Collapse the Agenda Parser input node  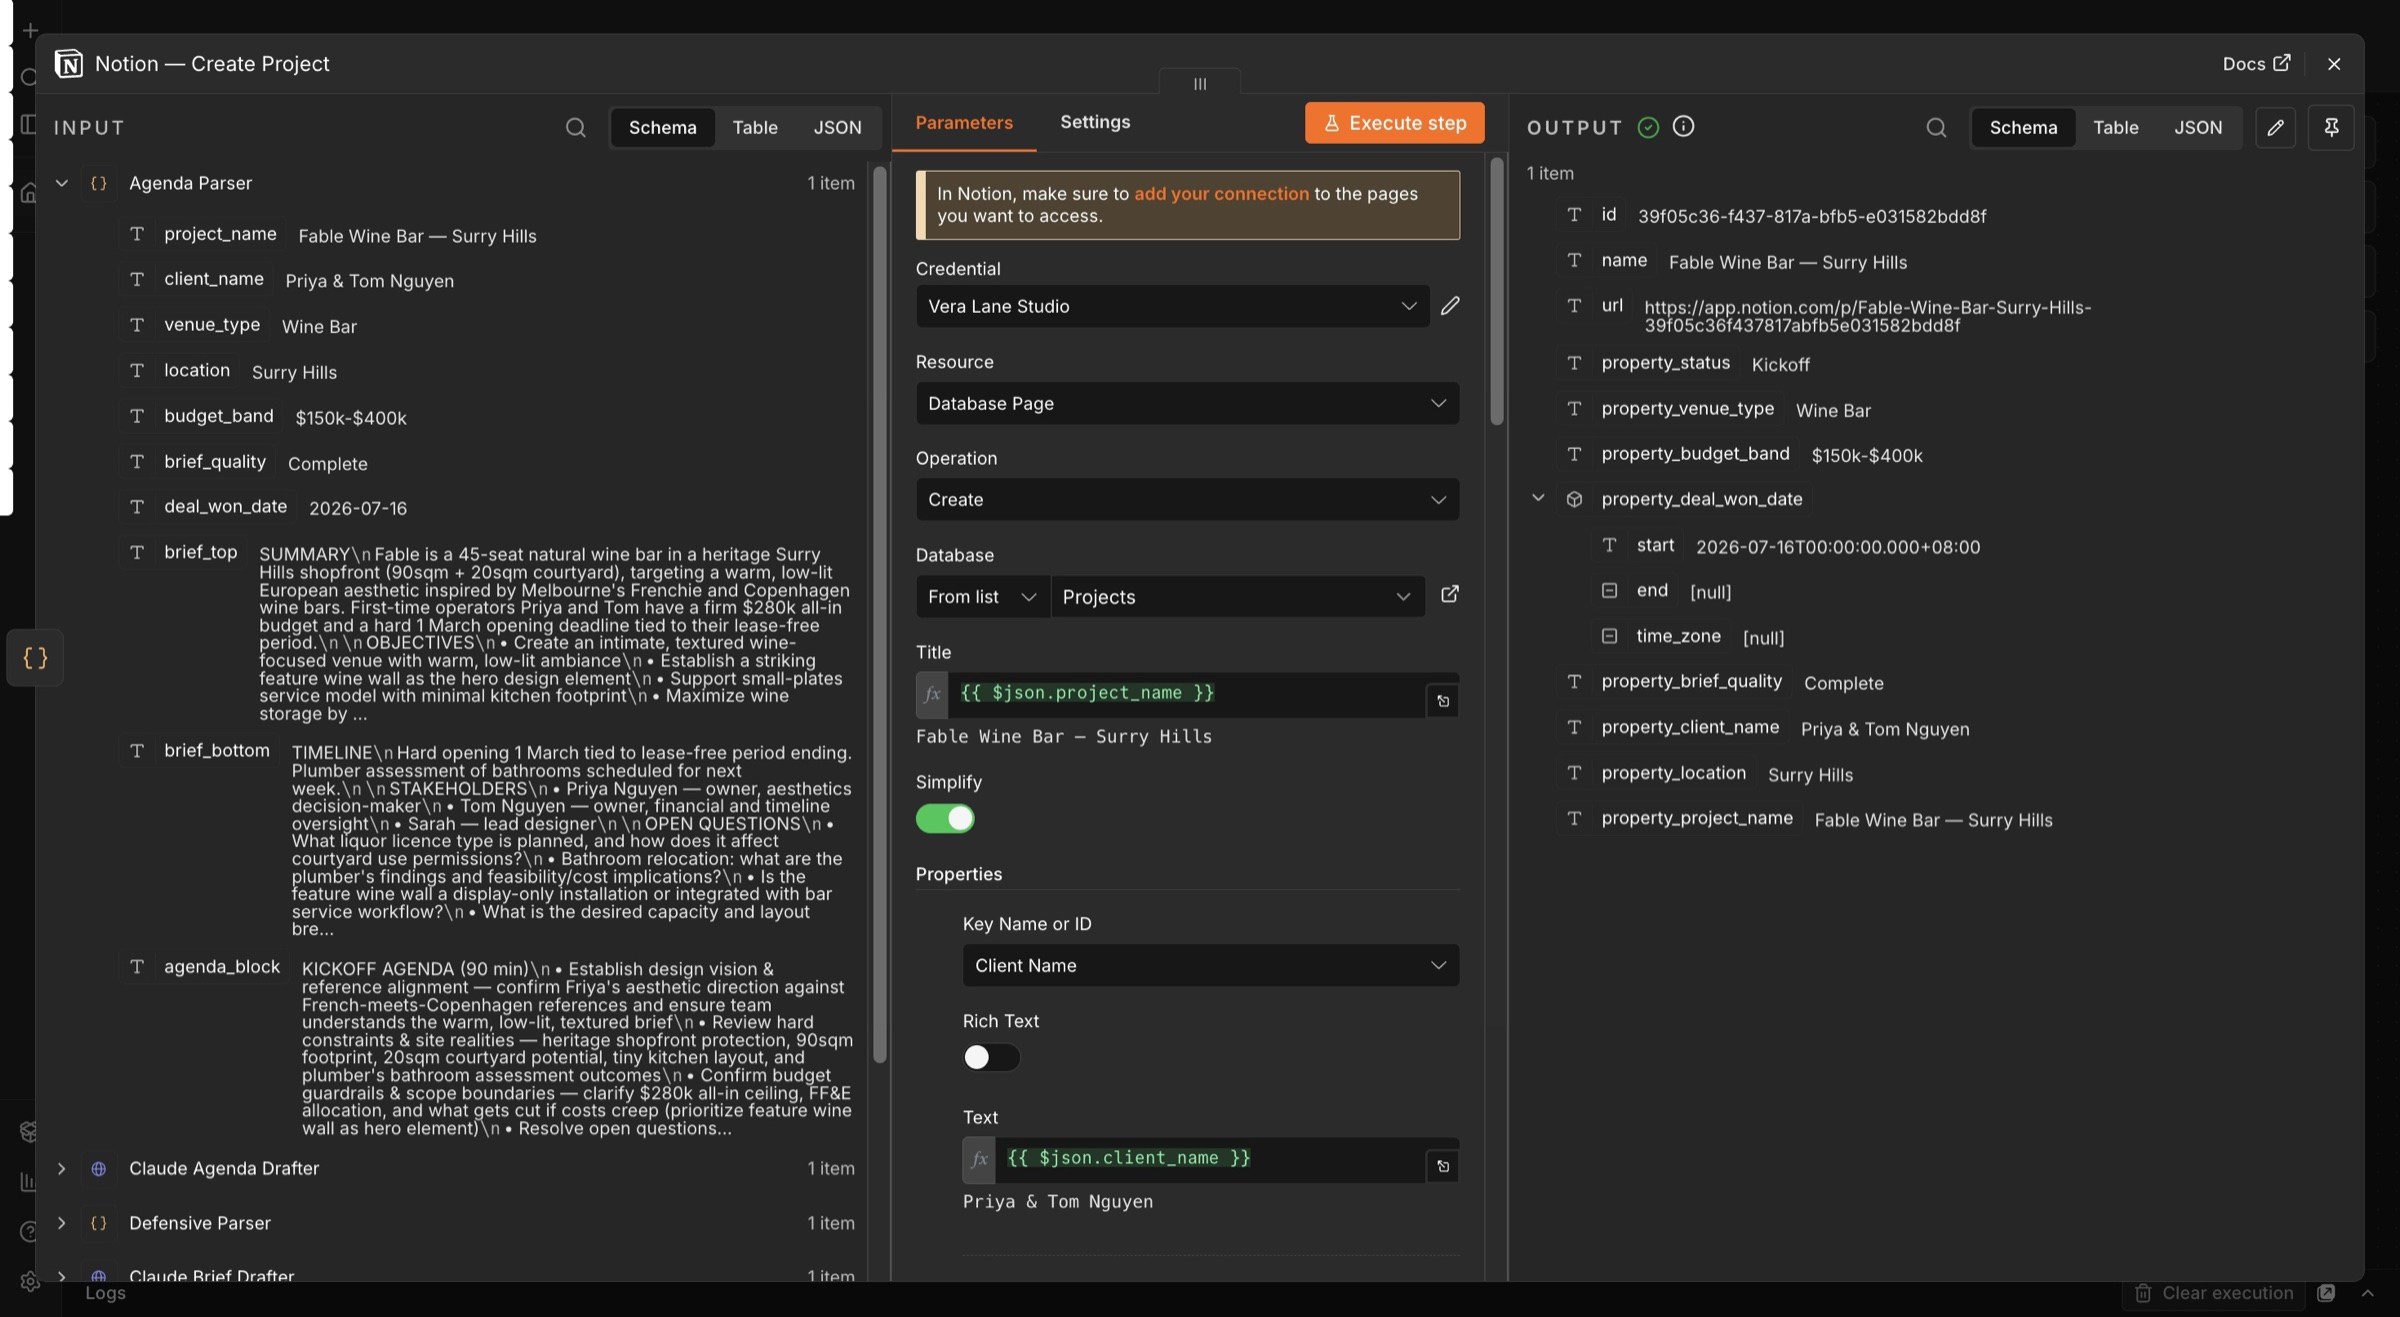(x=61, y=183)
